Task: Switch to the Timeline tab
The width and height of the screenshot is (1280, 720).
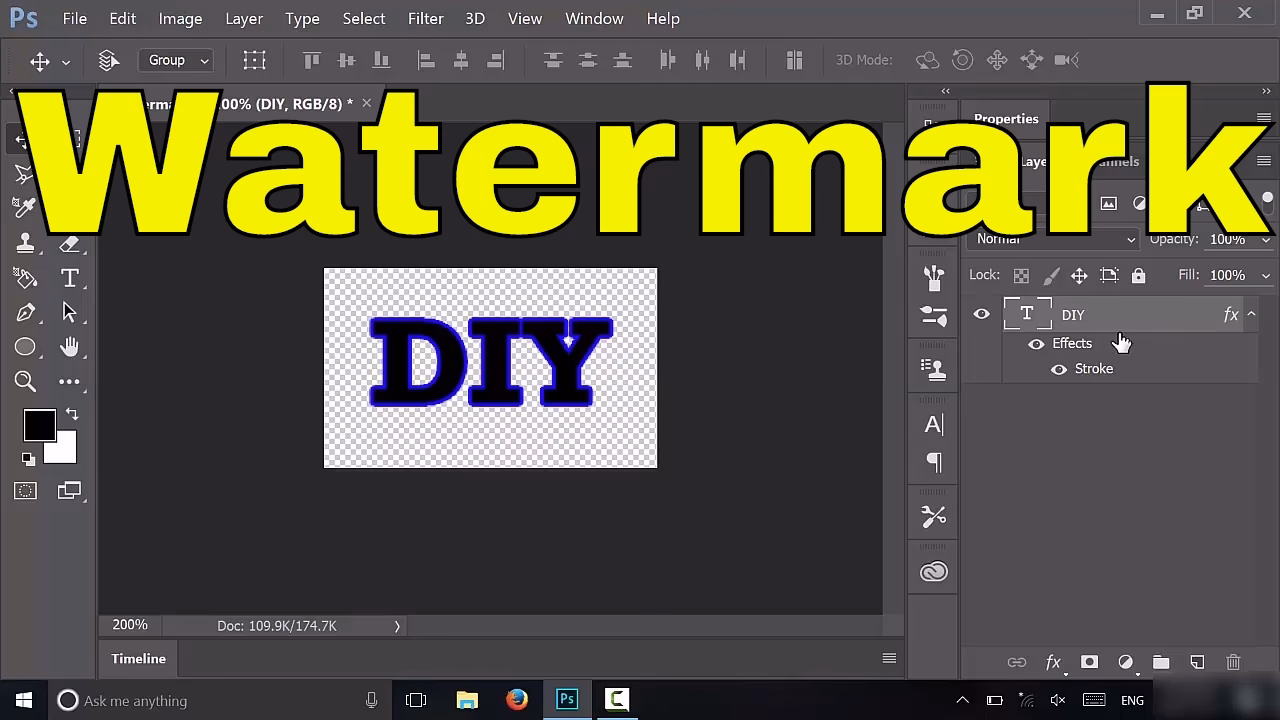Action: 138,658
